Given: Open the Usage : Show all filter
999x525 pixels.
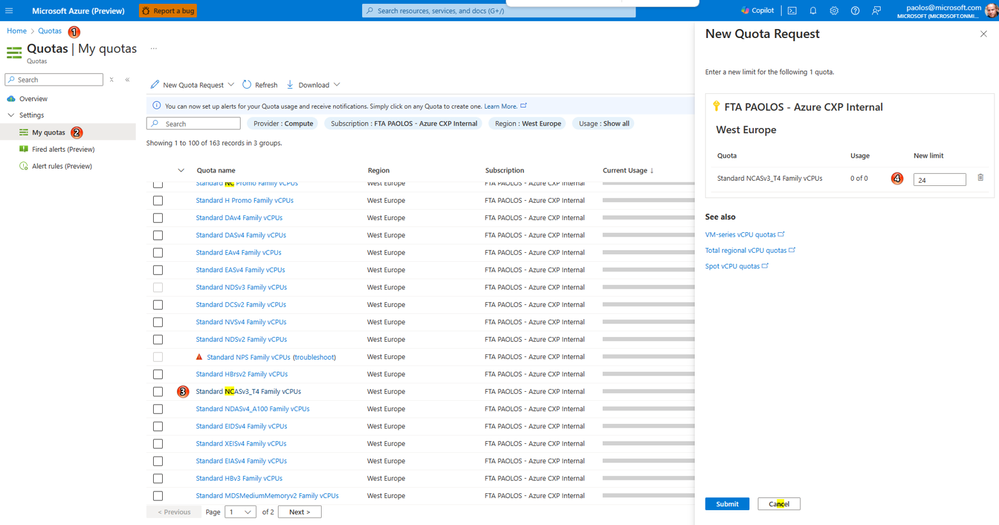Looking at the screenshot, I should coord(604,124).
